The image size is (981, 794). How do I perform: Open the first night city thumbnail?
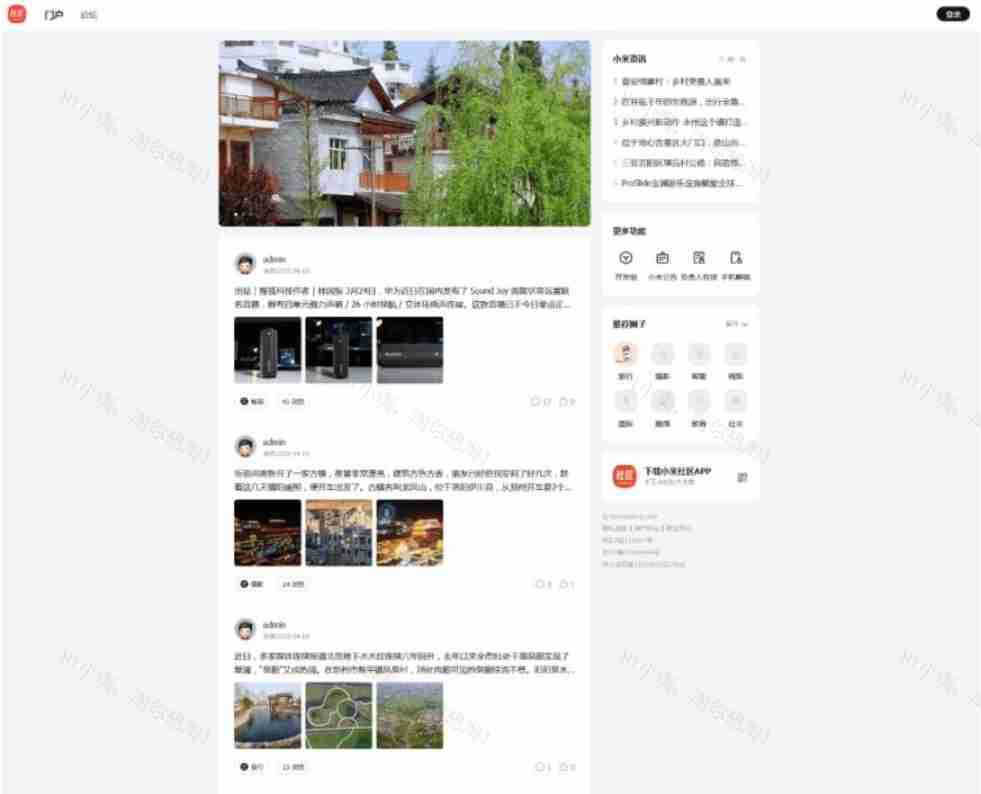267,533
